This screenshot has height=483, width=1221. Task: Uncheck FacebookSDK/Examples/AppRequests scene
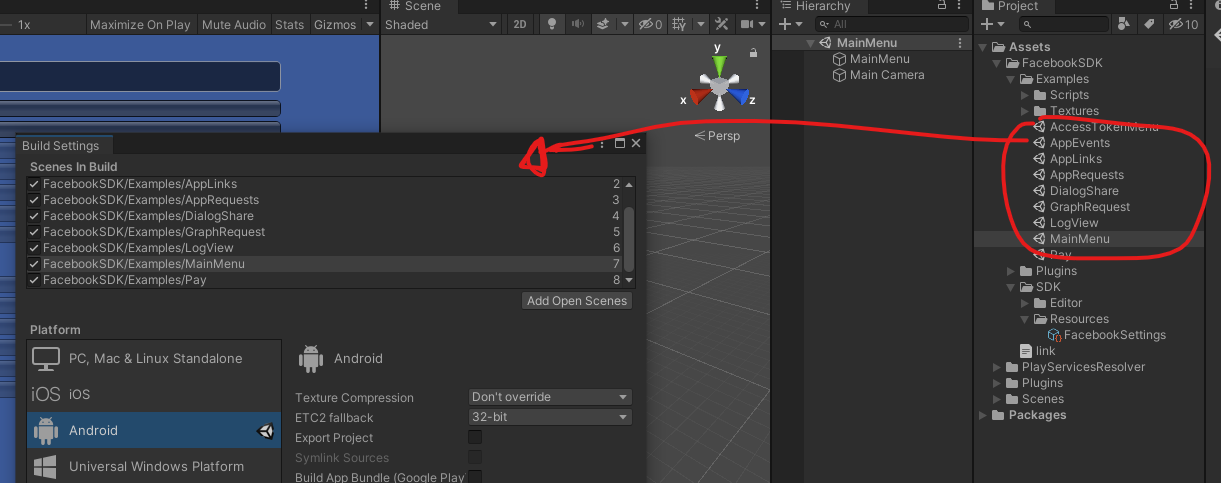[35, 200]
